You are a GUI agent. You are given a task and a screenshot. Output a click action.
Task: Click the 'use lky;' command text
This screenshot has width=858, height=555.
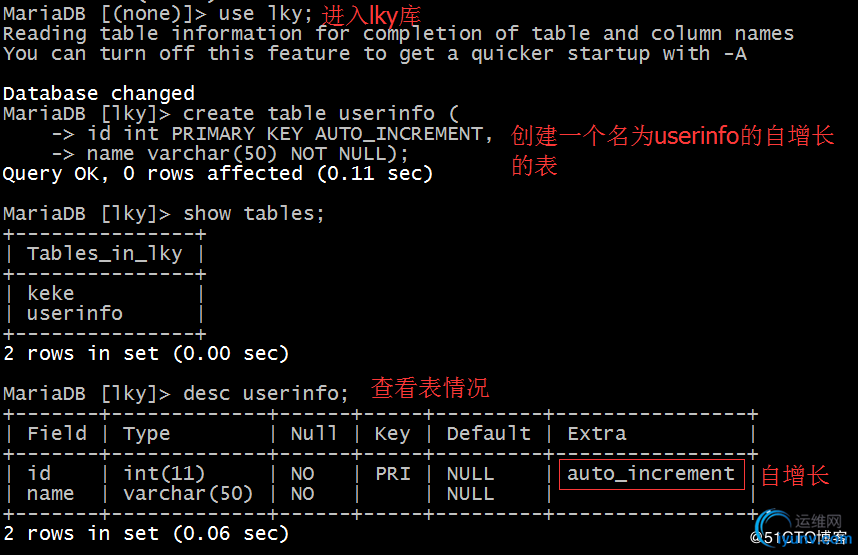click(x=266, y=14)
